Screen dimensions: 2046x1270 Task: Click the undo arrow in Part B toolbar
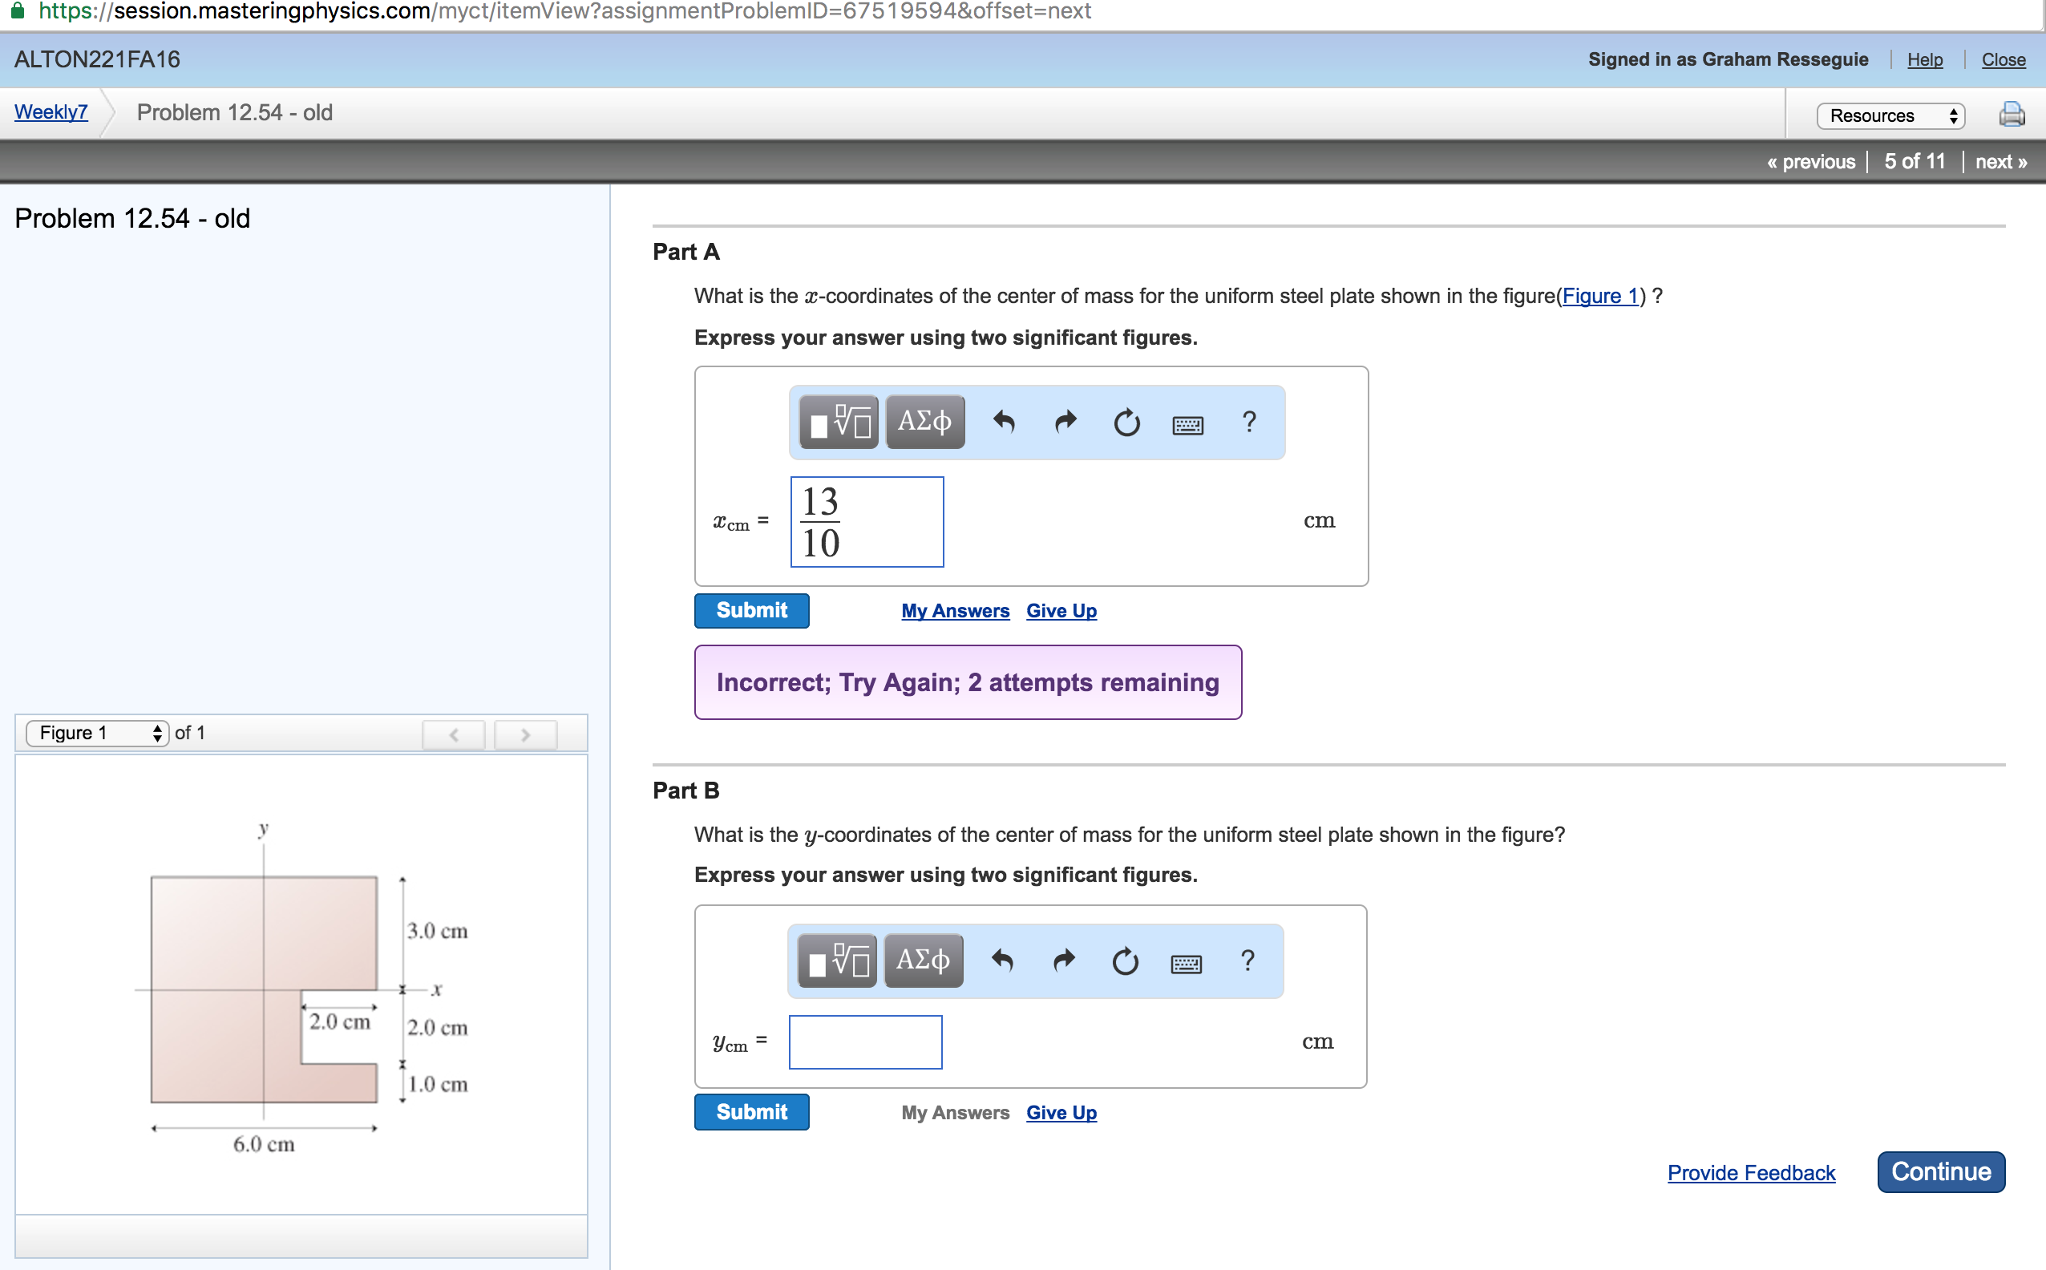[x=1002, y=961]
